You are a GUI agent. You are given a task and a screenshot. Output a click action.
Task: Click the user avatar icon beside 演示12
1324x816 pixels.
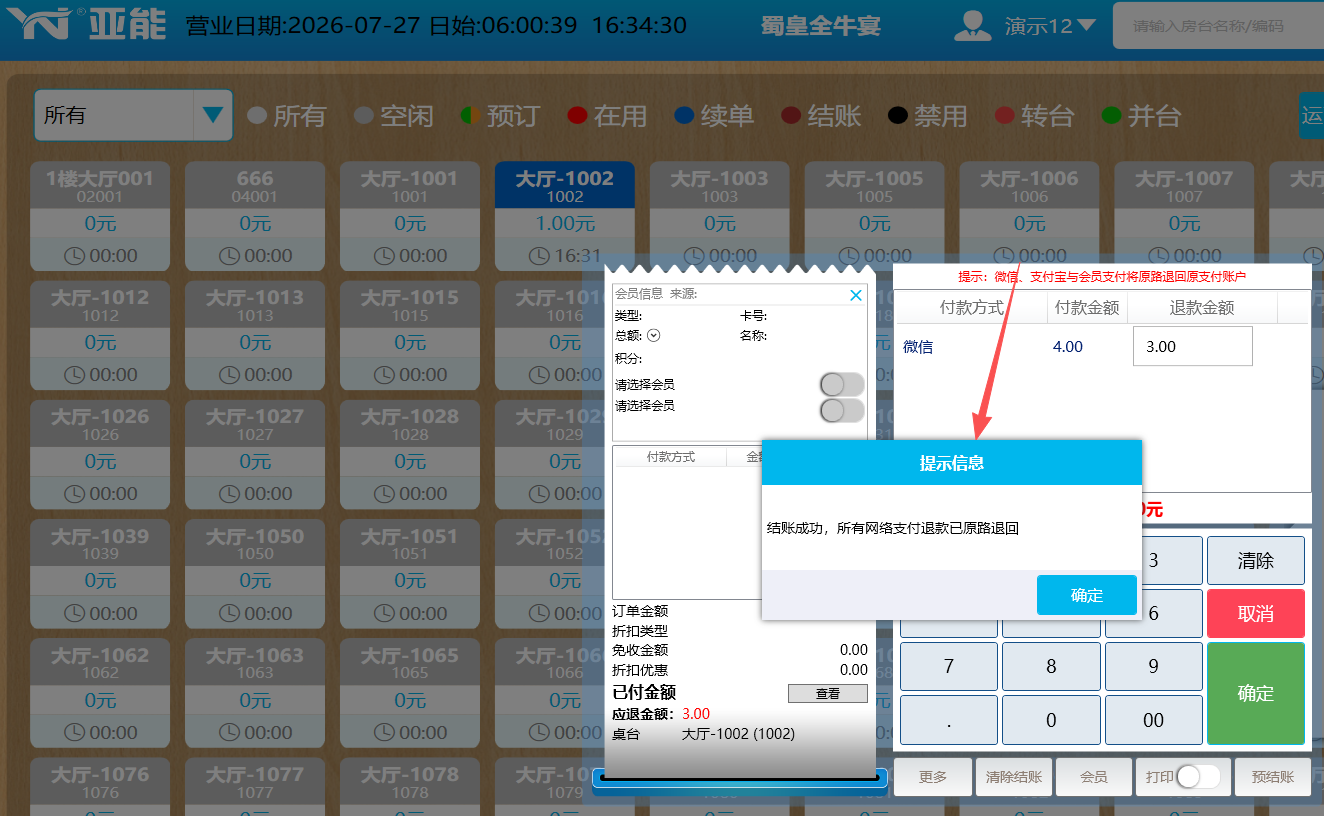[972, 25]
